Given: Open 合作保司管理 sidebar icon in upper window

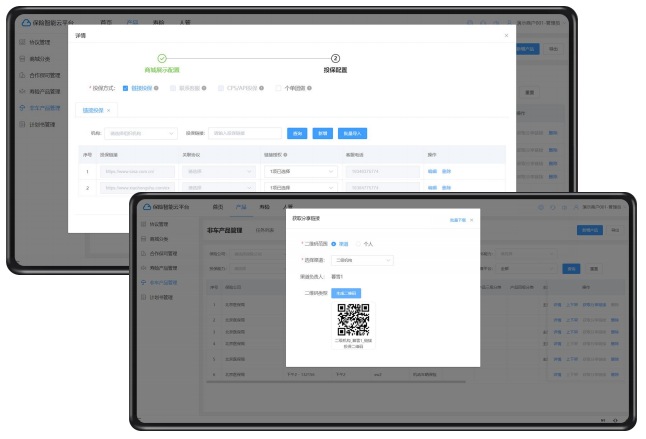Looking at the screenshot, I should pos(22,75).
